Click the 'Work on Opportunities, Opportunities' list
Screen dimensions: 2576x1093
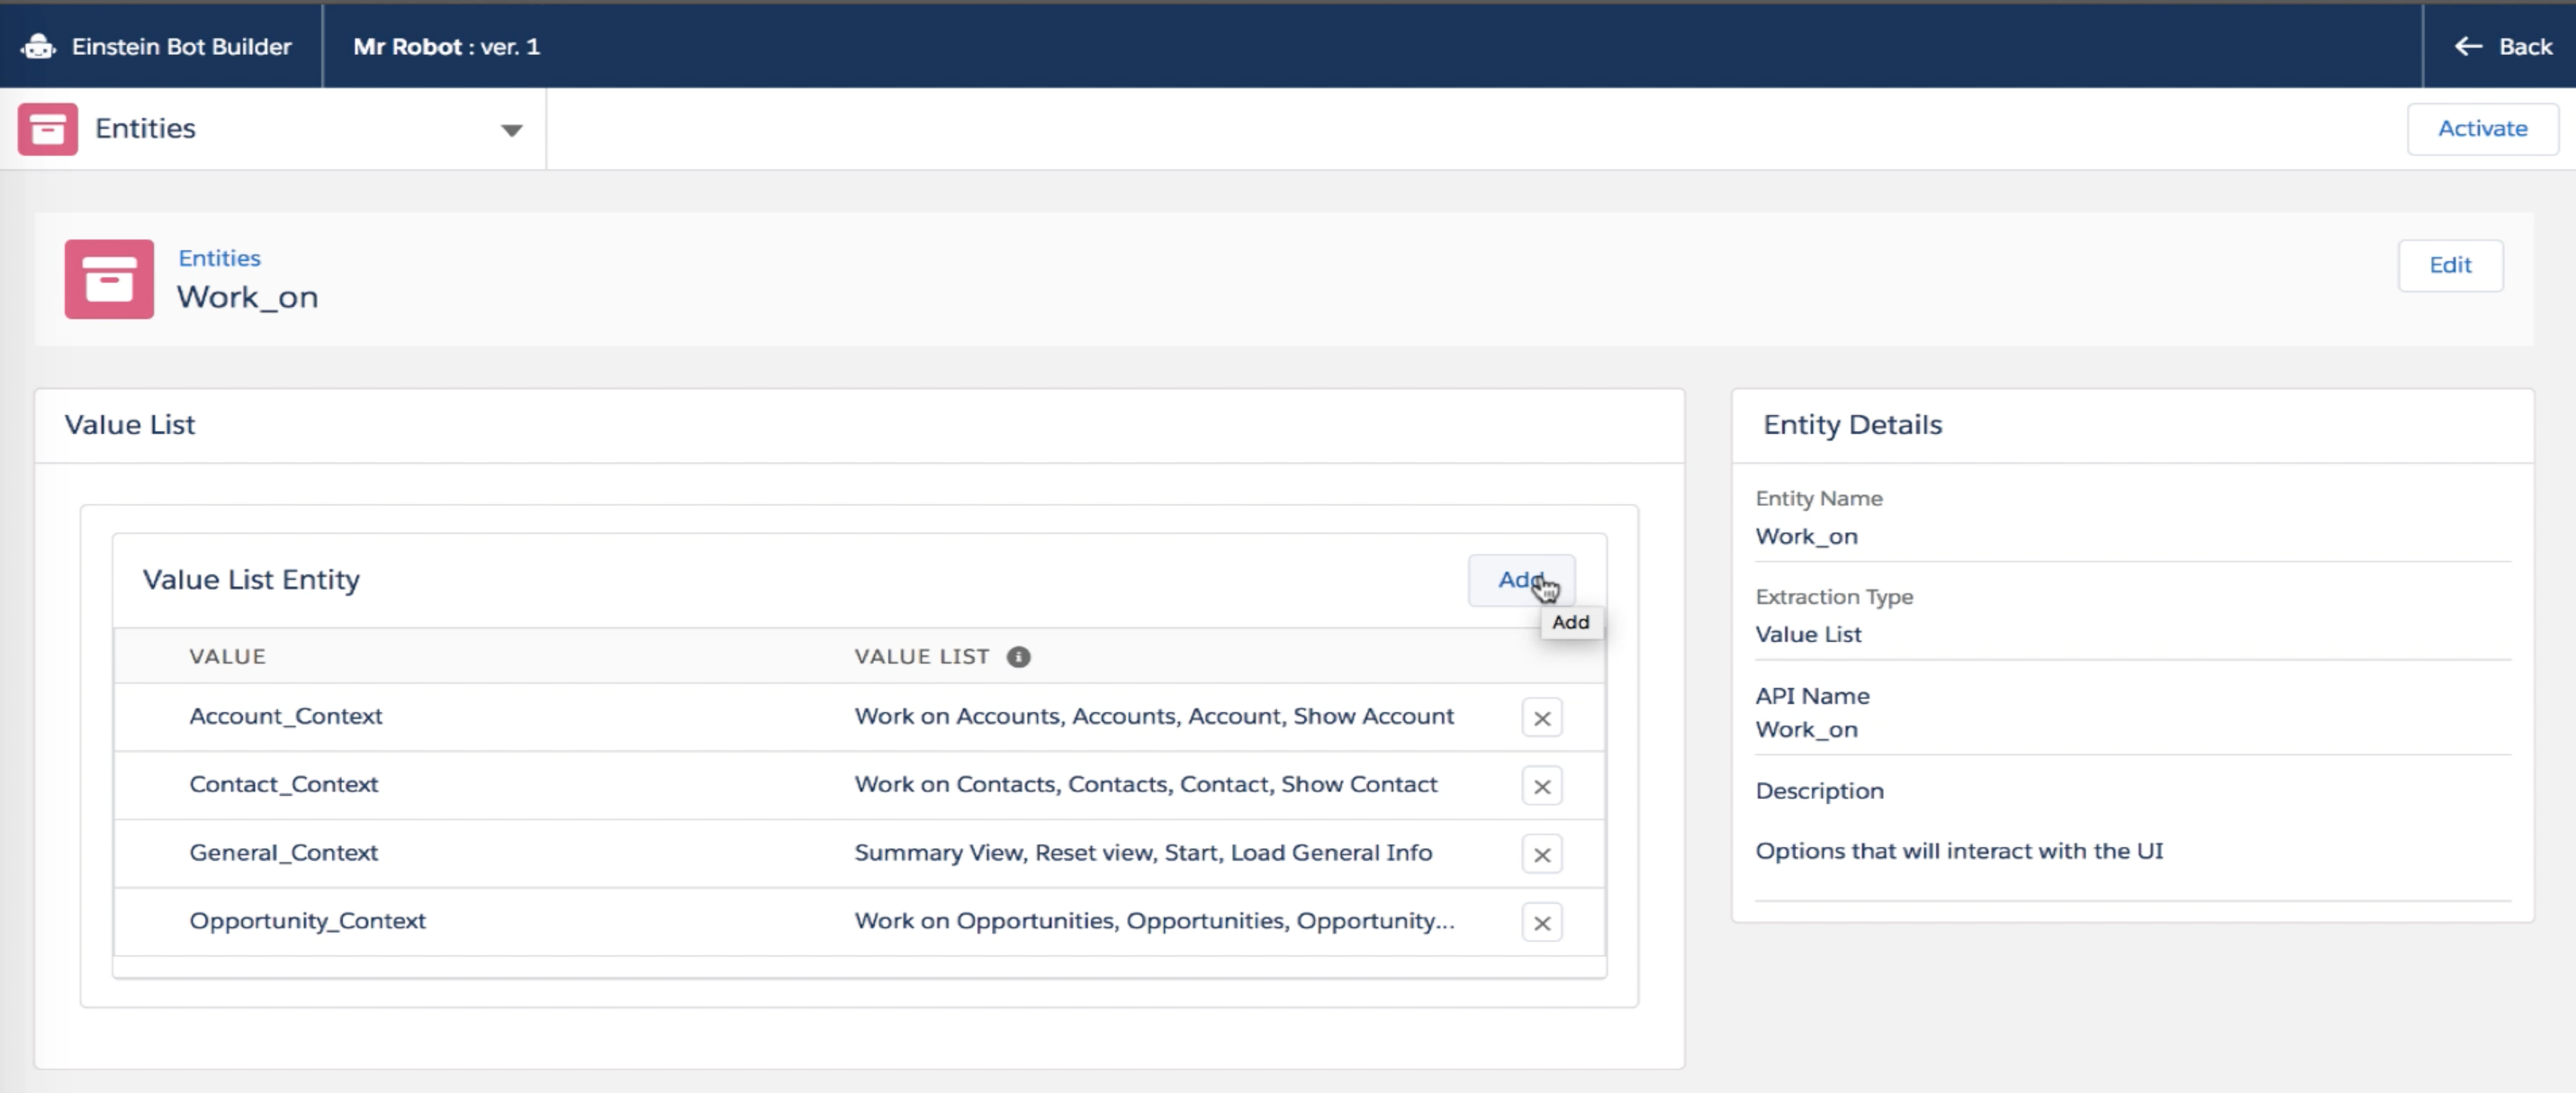tap(1154, 920)
